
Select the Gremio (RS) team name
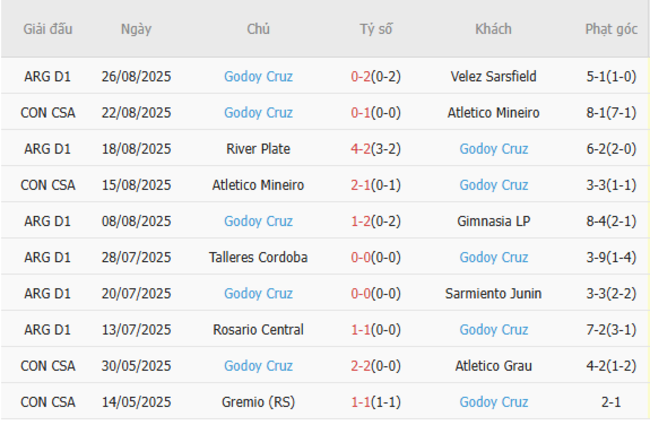pos(258,402)
